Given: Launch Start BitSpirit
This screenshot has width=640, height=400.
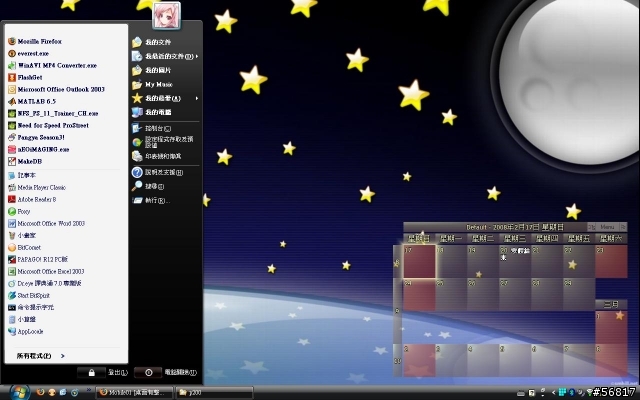Looking at the screenshot, I should tap(29, 296).
